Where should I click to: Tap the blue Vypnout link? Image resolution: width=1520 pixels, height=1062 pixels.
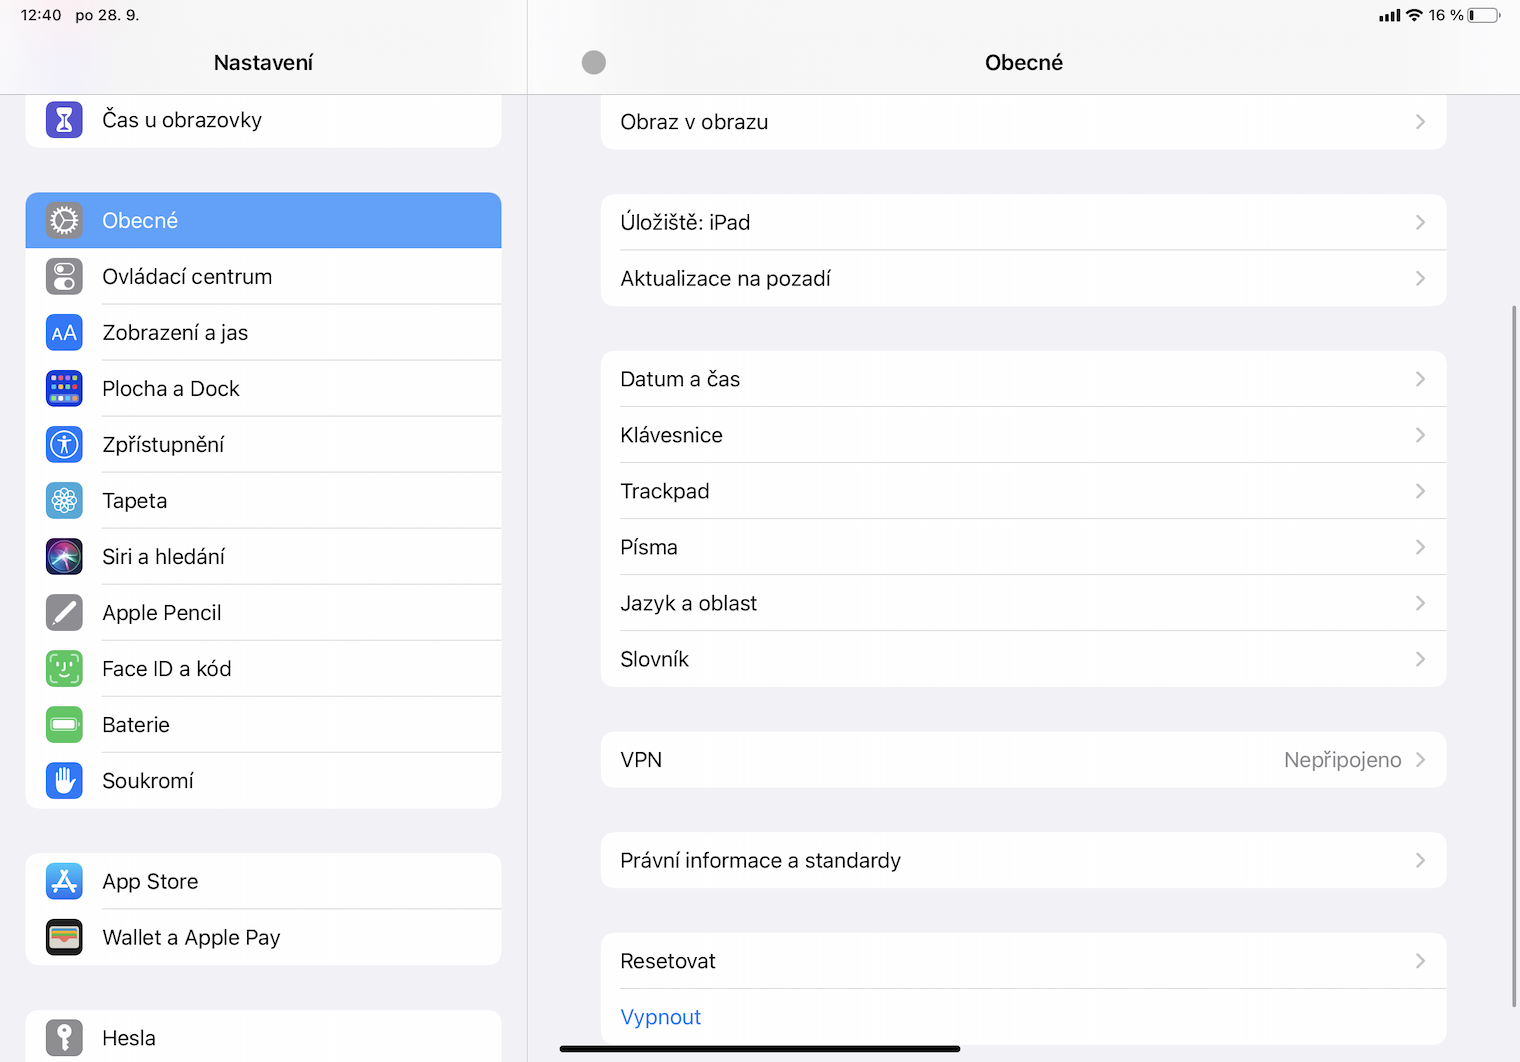coord(661,1017)
